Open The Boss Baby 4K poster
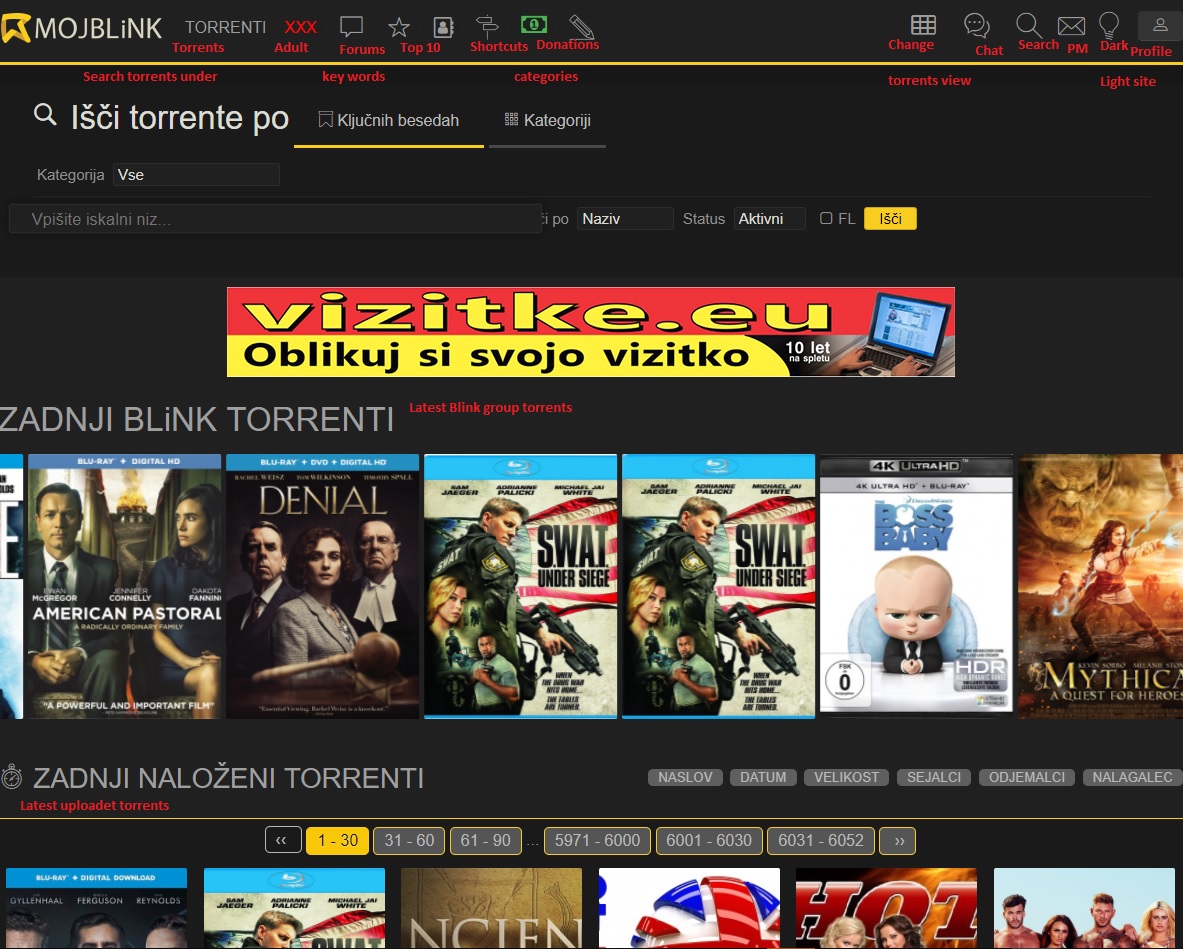The width and height of the screenshot is (1183, 949). coord(916,585)
